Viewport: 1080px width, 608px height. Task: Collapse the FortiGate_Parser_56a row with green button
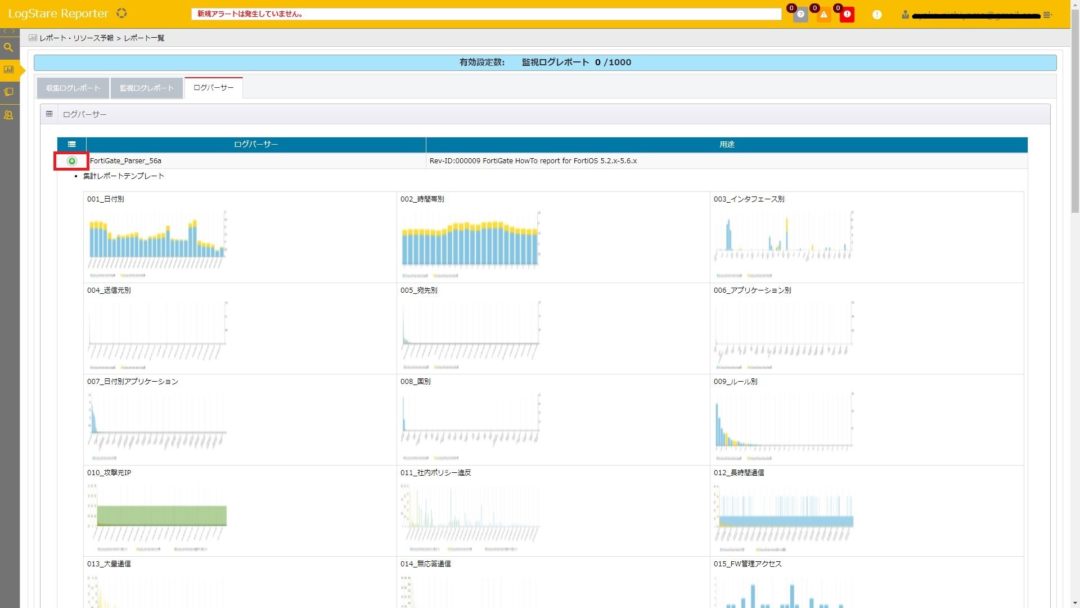pos(72,161)
